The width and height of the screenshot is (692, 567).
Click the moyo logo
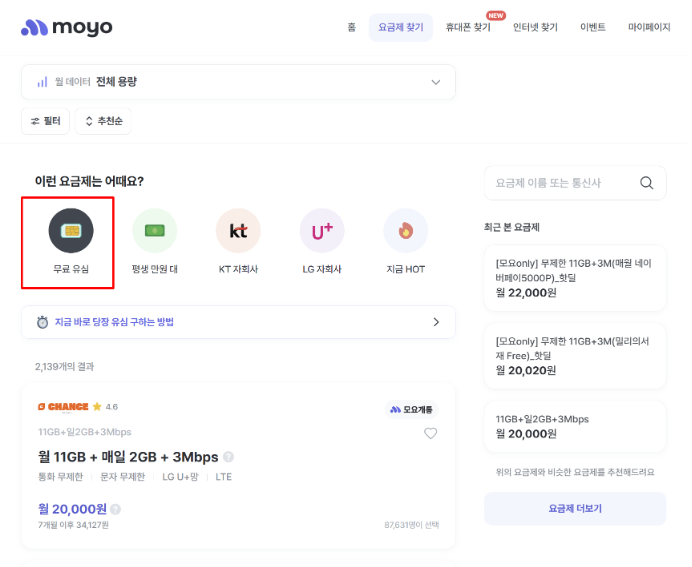point(67,27)
